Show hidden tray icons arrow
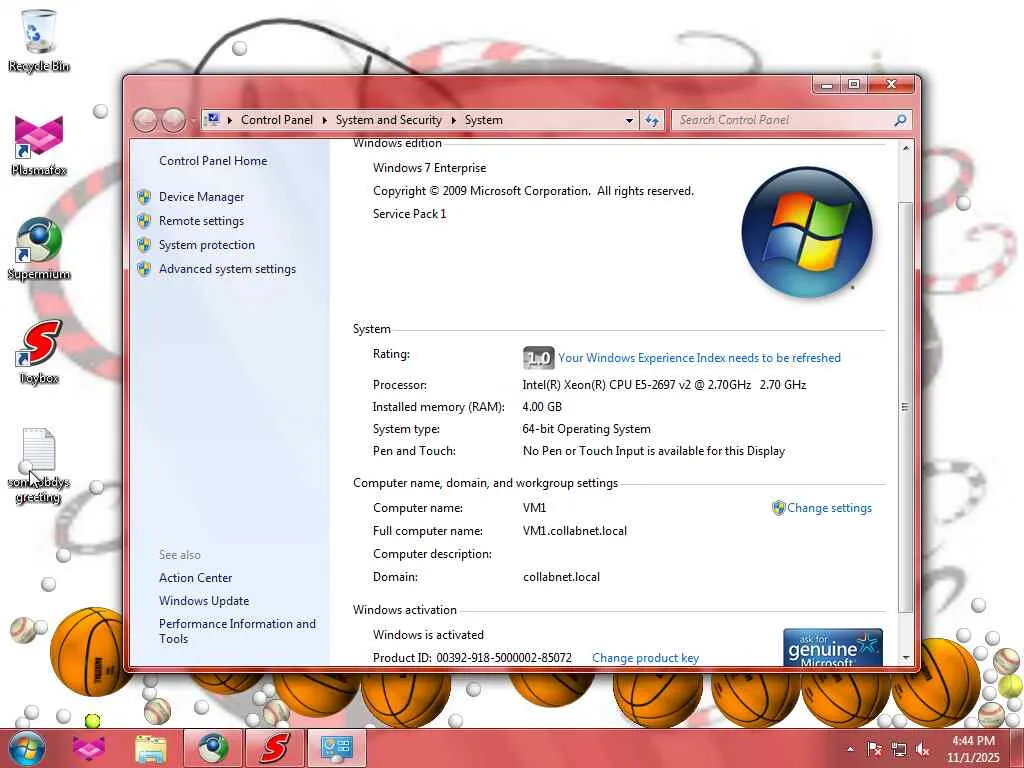Image resolution: width=1024 pixels, height=768 pixels. point(850,749)
